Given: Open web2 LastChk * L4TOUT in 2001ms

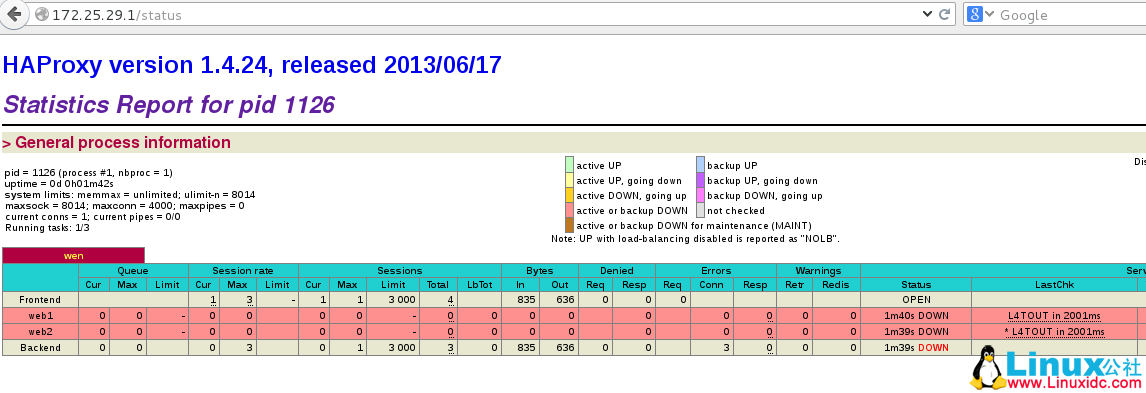Looking at the screenshot, I should tap(1054, 332).
